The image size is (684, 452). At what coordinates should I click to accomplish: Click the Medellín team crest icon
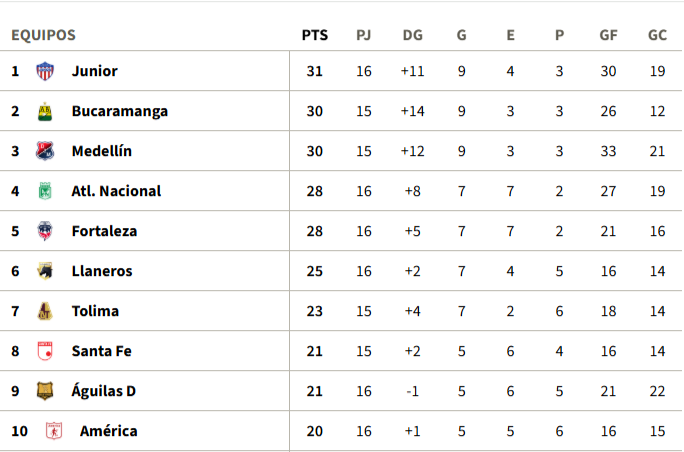tap(44, 151)
